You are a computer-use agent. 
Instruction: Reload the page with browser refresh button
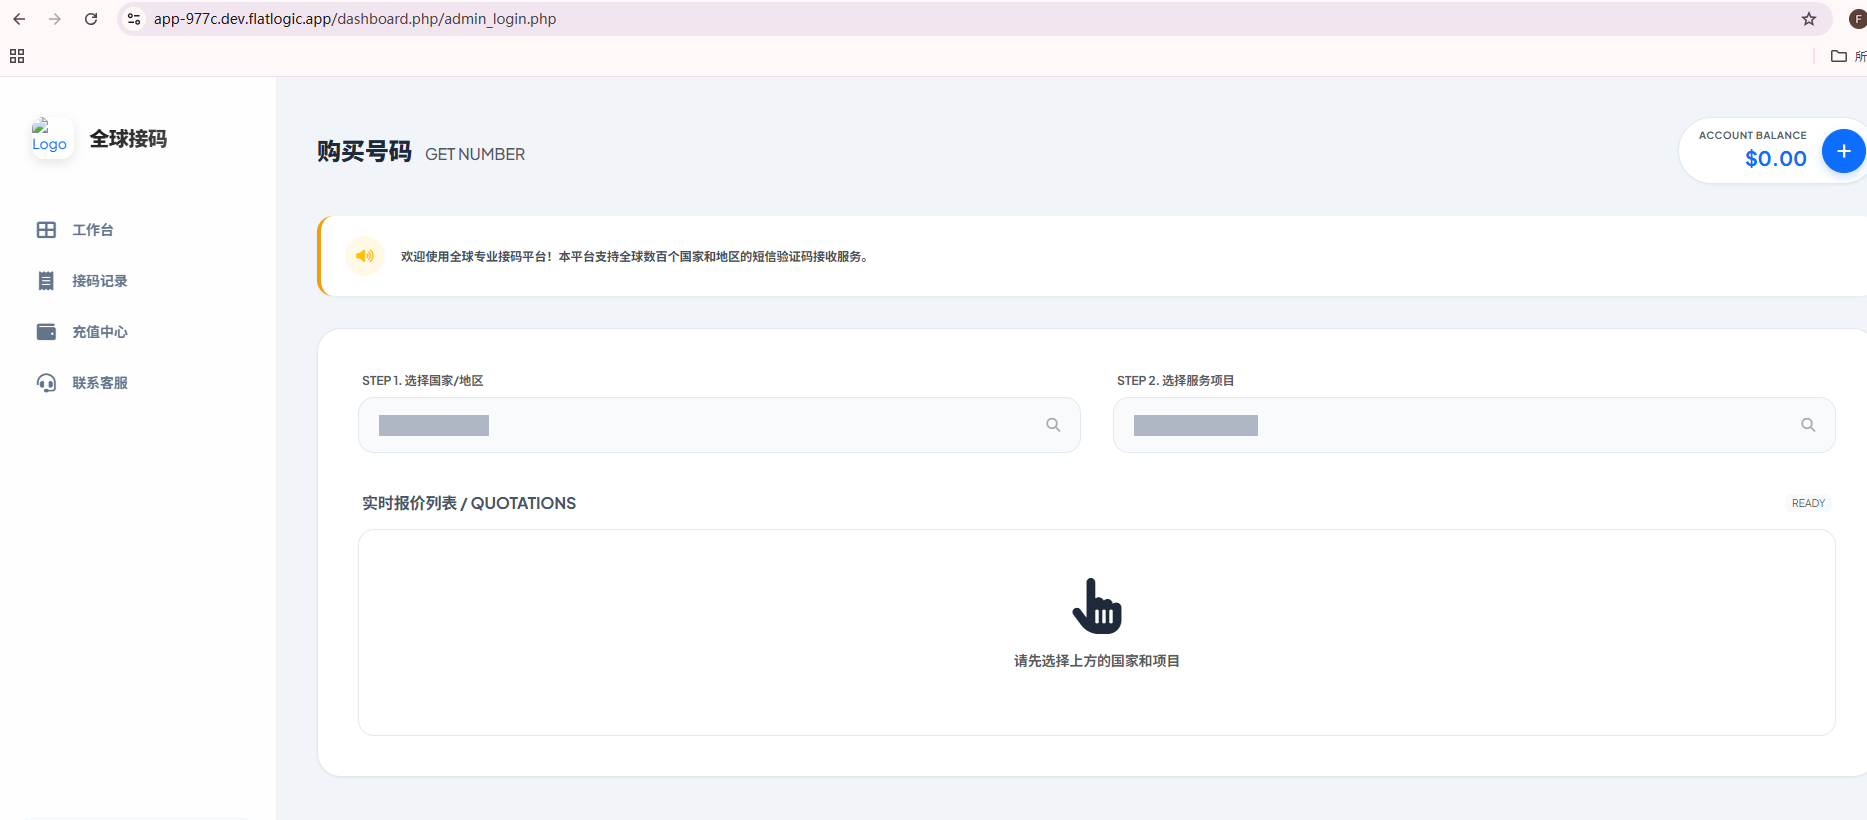pyautogui.click(x=91, y=19)
